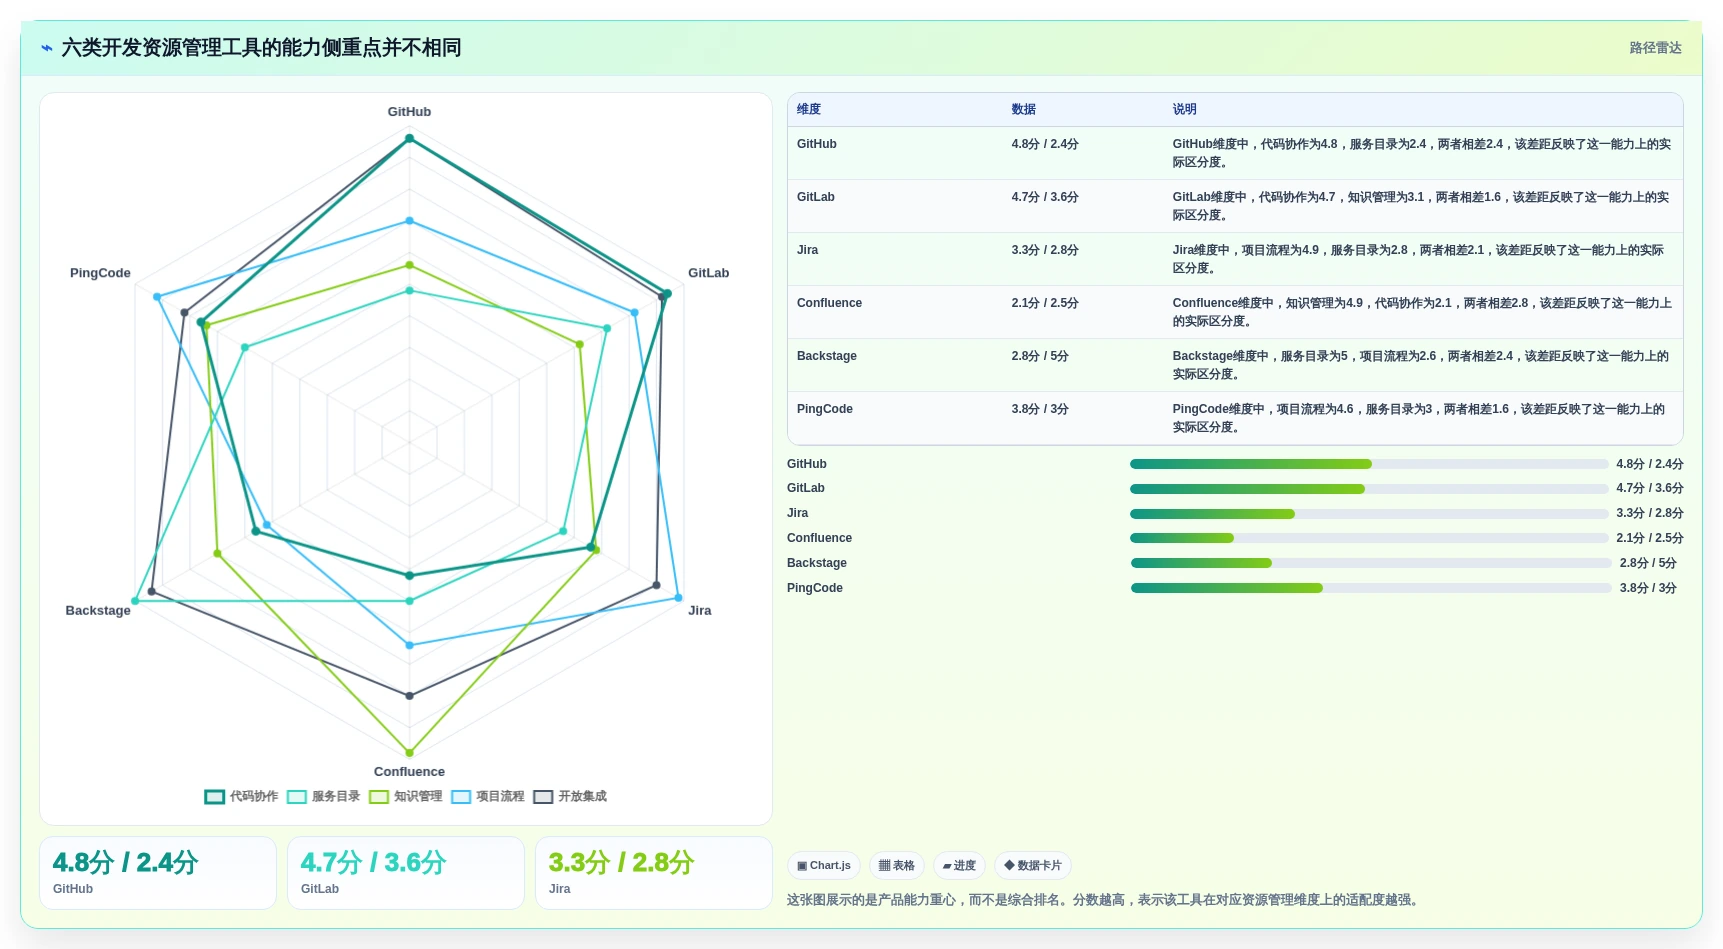This screenshot has height=949, width=1723.
Task: Click the GitHub row in the table
Action: (1235, 153)
